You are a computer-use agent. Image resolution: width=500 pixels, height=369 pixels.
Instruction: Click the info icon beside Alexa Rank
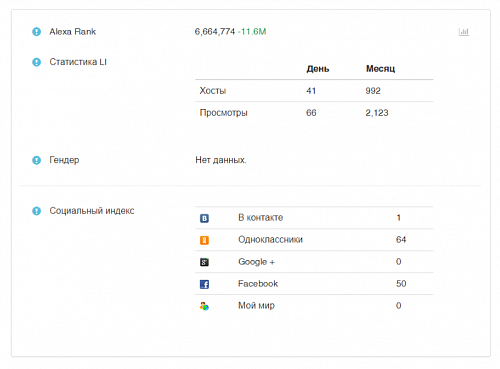pos(36,32)
